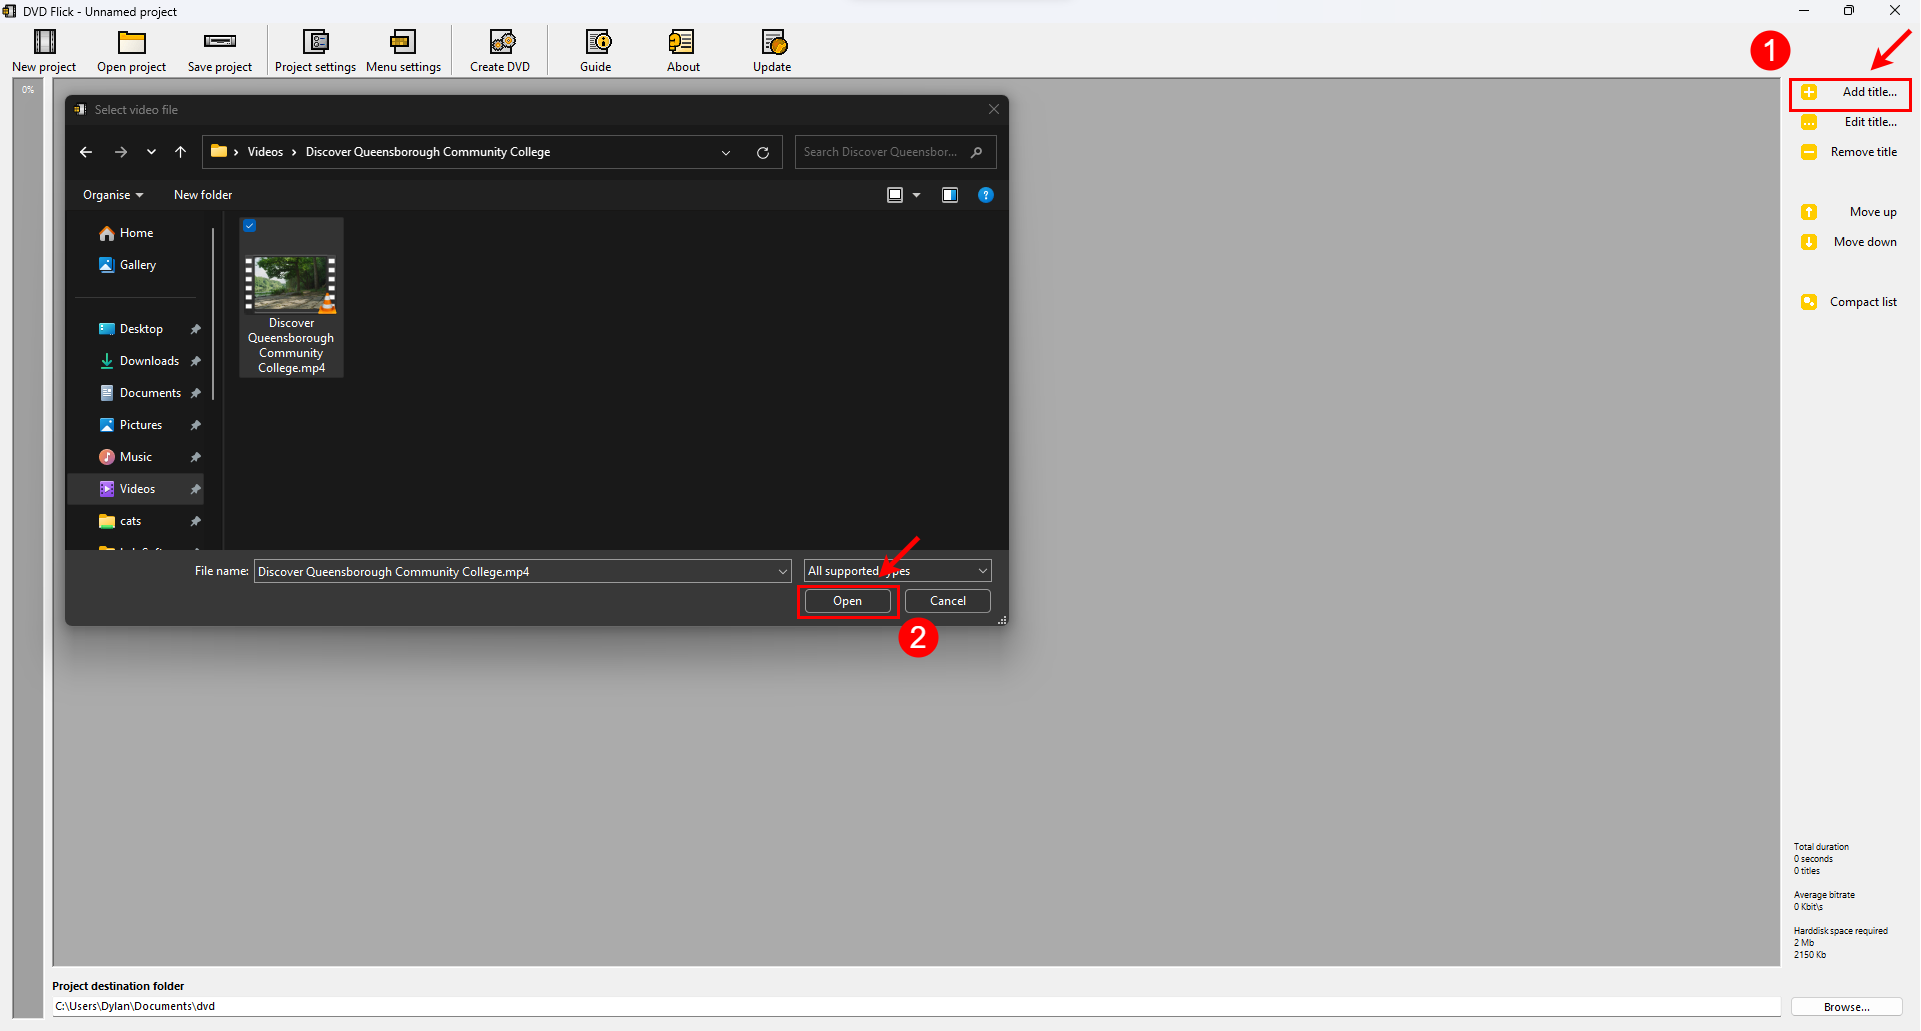This screenshot has height=1031, width=1921.
Task: Open file dialog help icon
Action: [986, 195]
